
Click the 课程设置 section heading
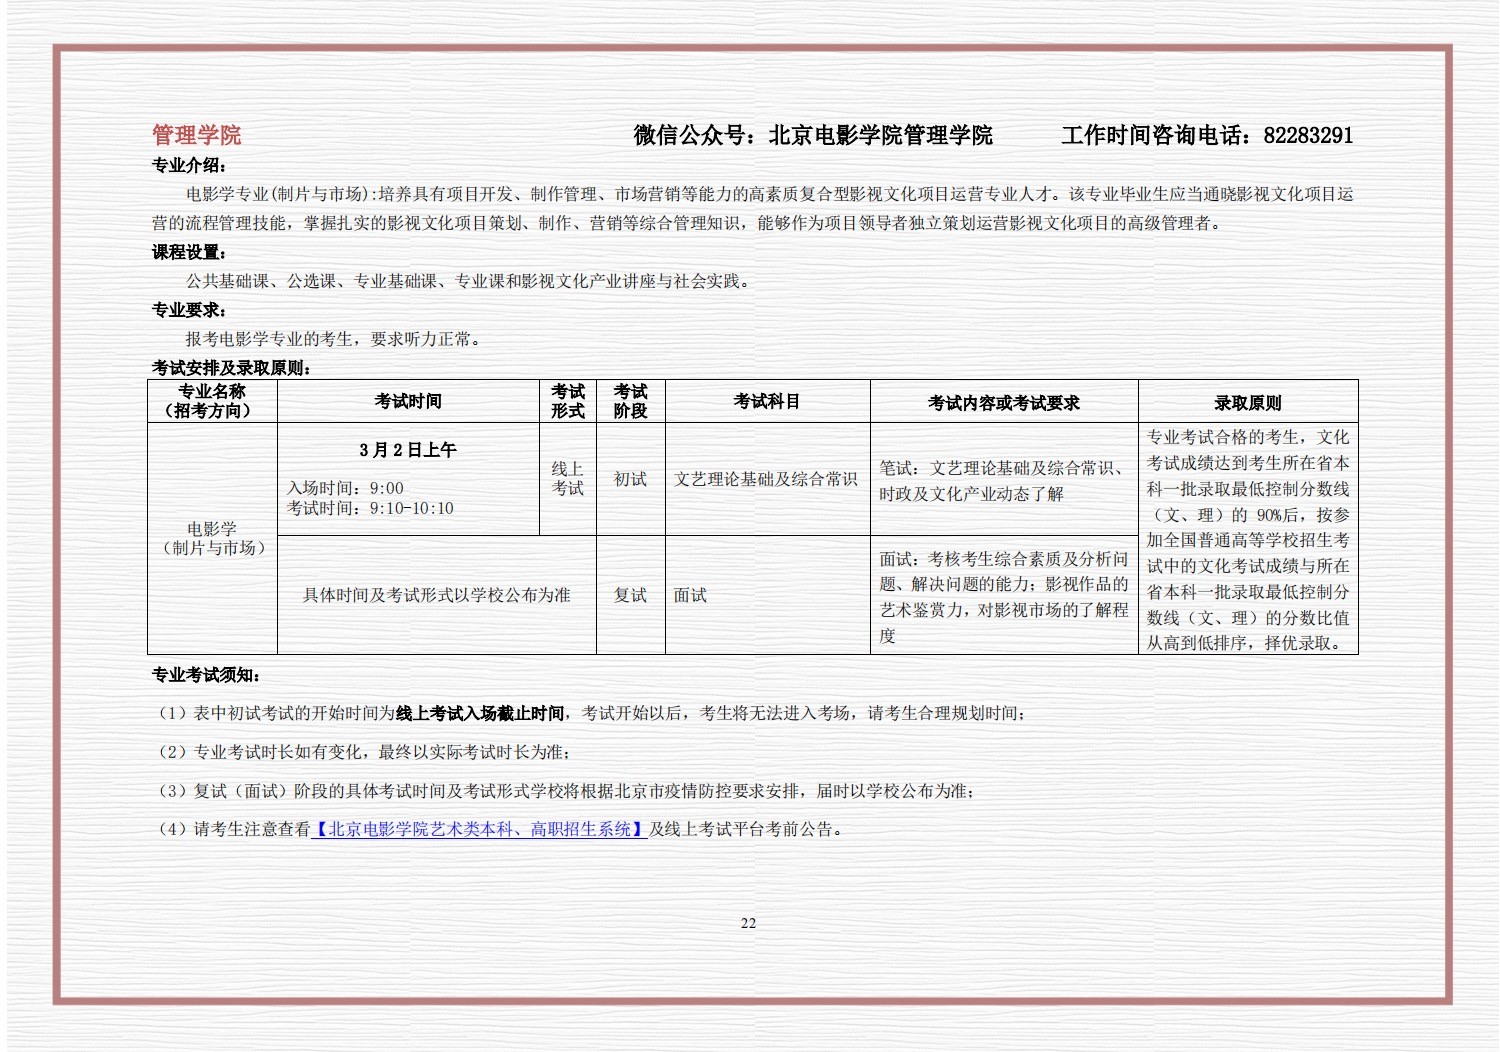pyautogui.click(x=189, y=252)
